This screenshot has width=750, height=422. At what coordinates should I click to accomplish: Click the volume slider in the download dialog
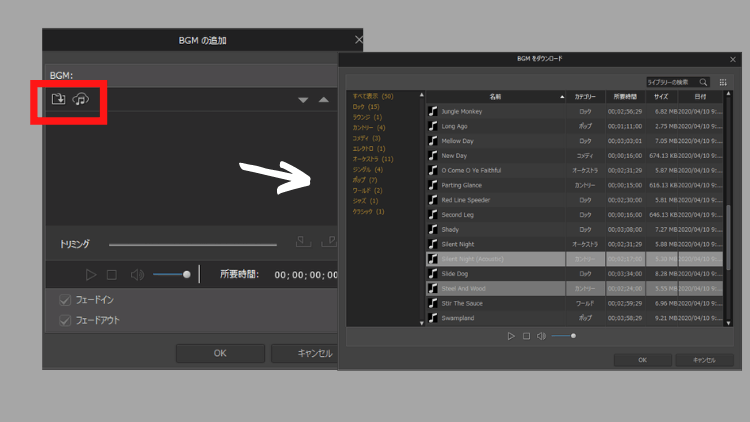coord(563,336)
